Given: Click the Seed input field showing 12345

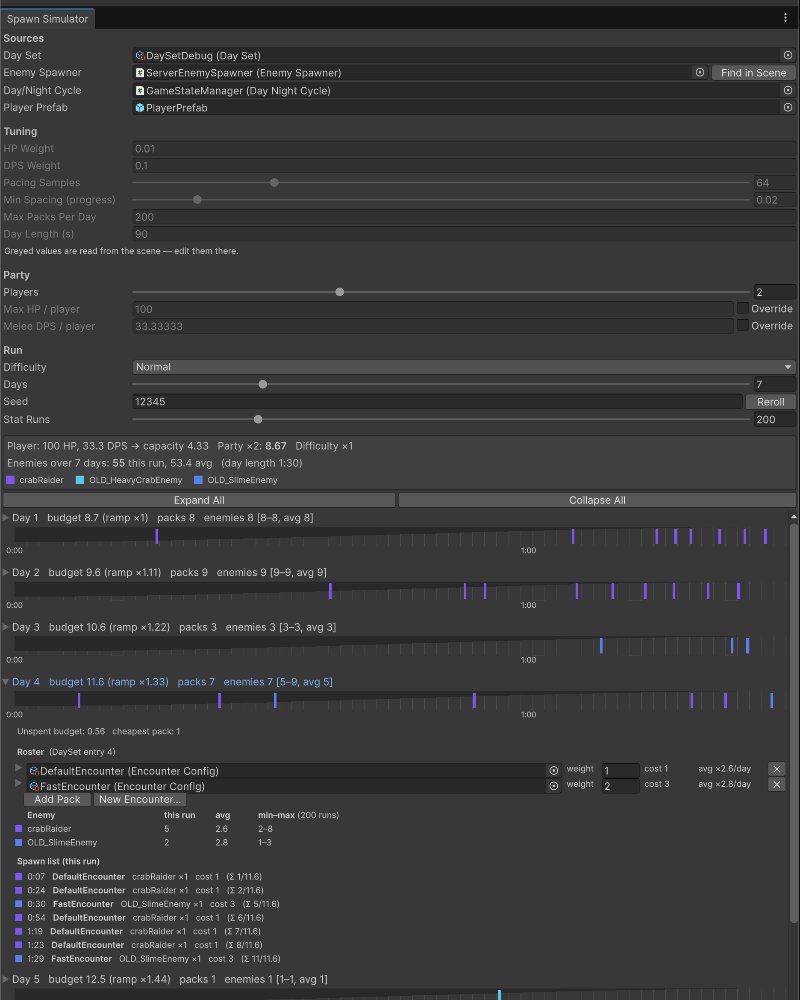Looking at the screenshot, I should (438, 402).
